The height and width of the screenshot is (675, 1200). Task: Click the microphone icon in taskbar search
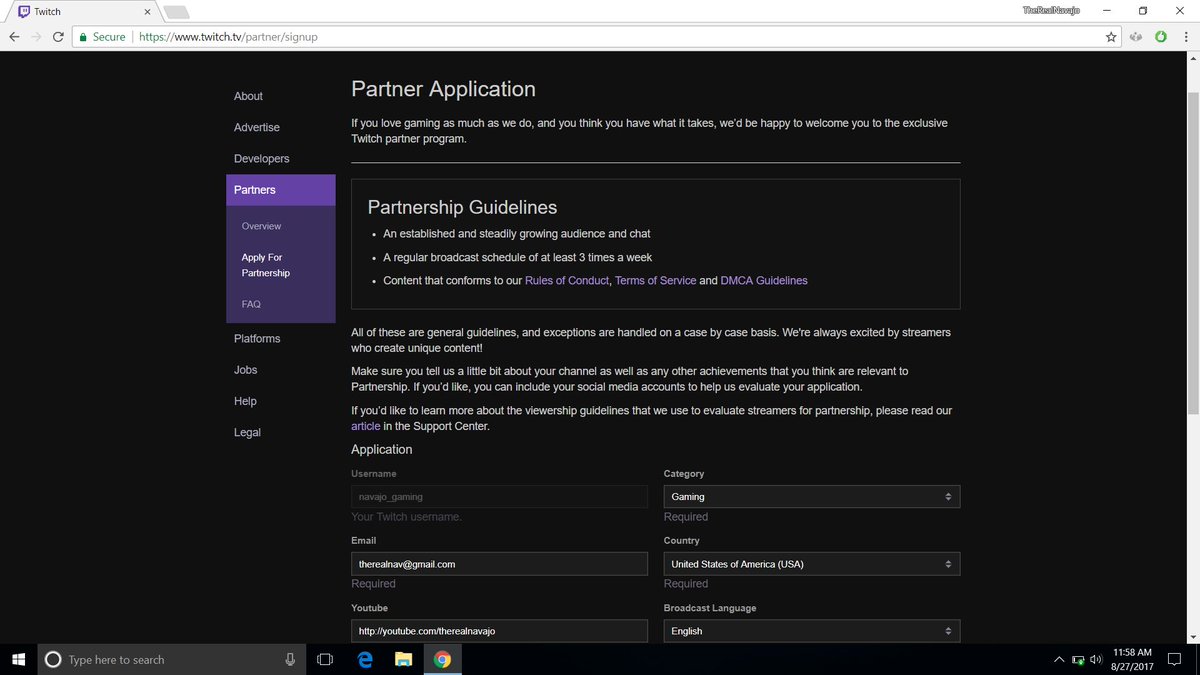[x=290, y=659]
